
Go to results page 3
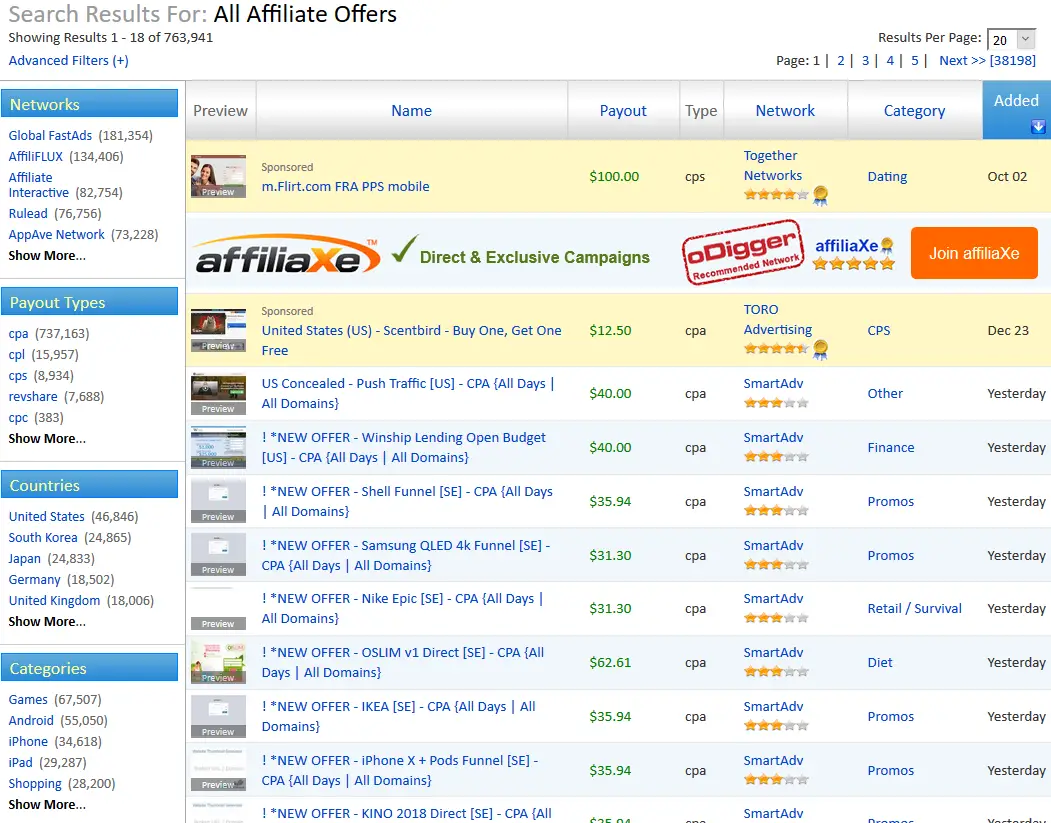[865, 60]
